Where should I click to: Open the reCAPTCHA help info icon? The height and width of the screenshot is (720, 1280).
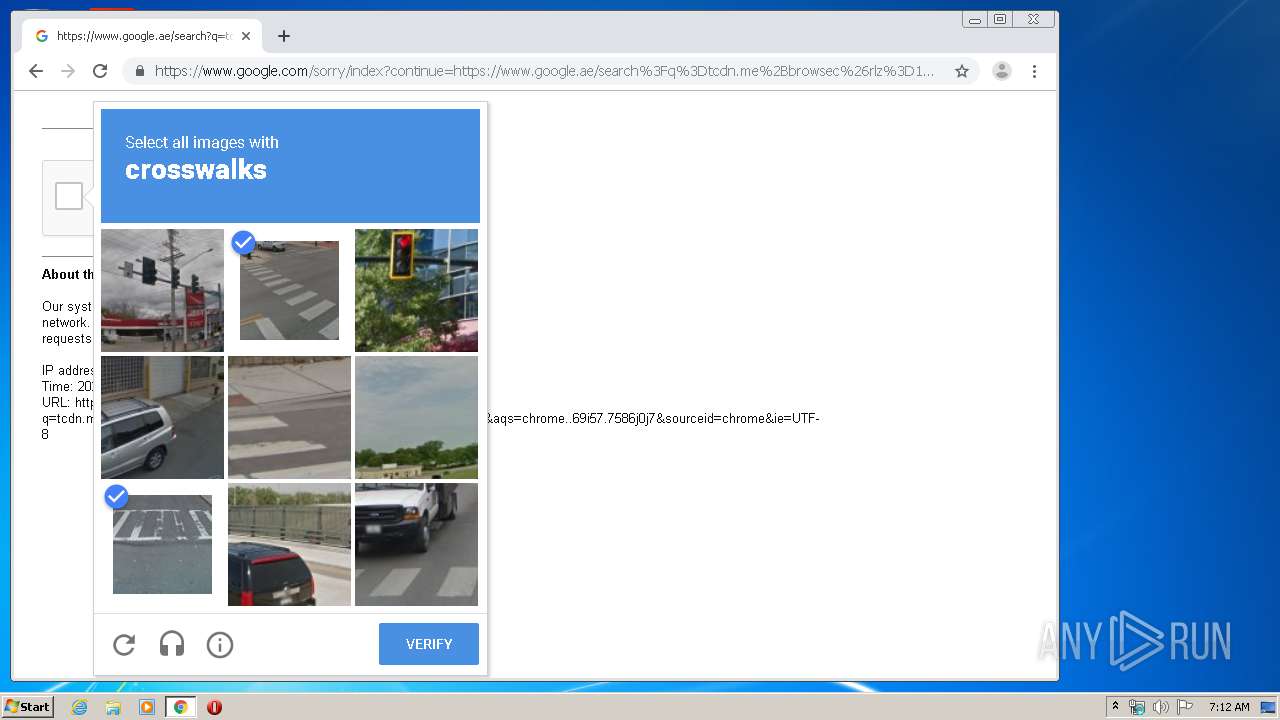point(220,645)
